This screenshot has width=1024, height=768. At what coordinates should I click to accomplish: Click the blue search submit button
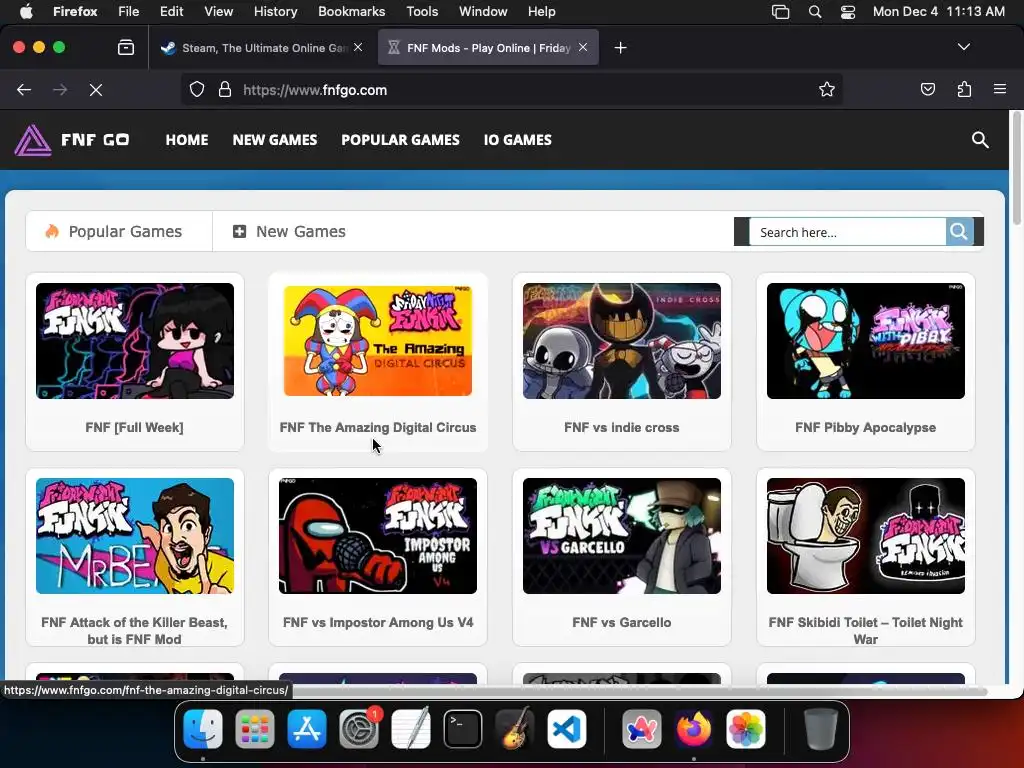[959, 232]
